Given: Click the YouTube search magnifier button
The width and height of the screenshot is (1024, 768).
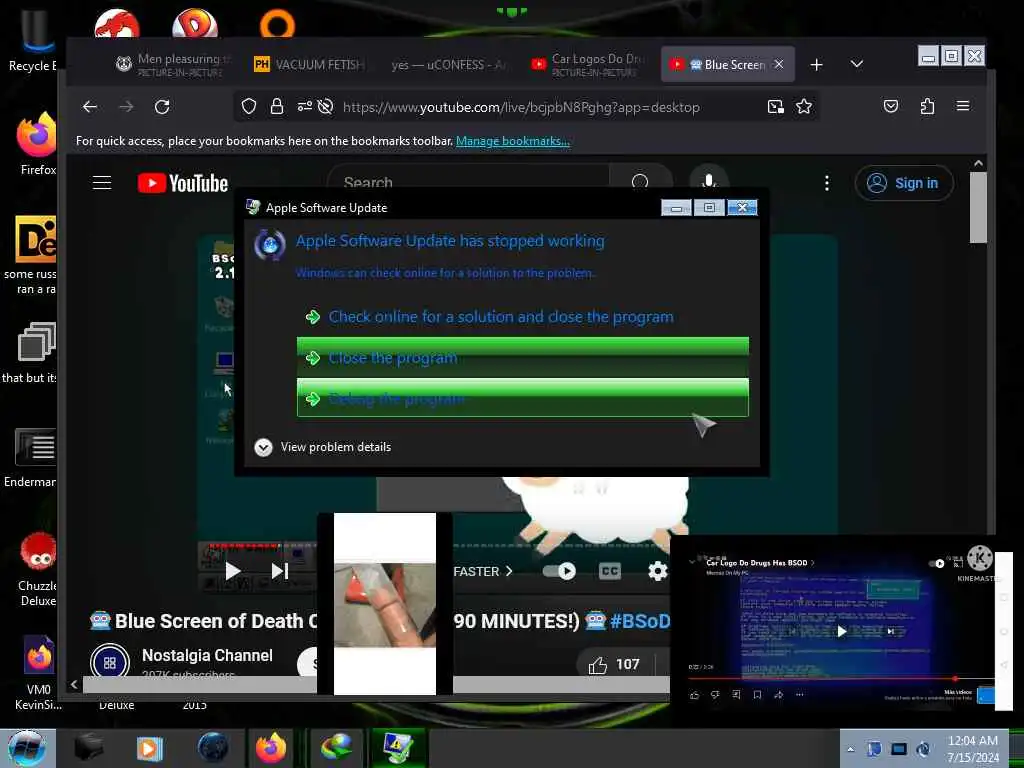Looking at the screenshot, I should tap(641, 182).
